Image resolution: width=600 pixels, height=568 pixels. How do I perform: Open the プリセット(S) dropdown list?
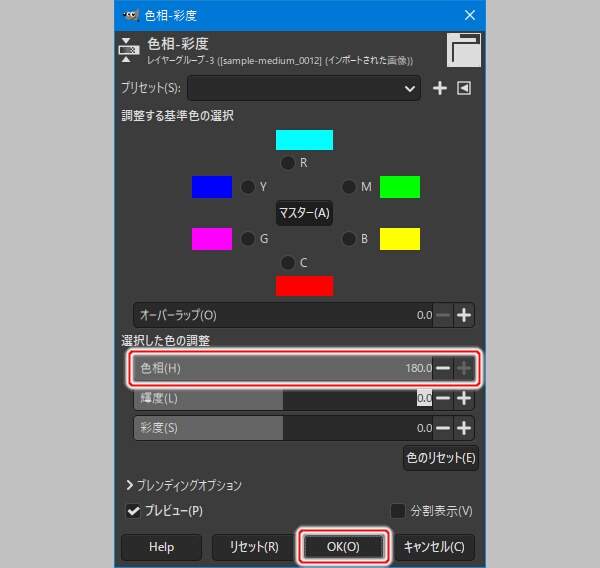click(304, 88)
